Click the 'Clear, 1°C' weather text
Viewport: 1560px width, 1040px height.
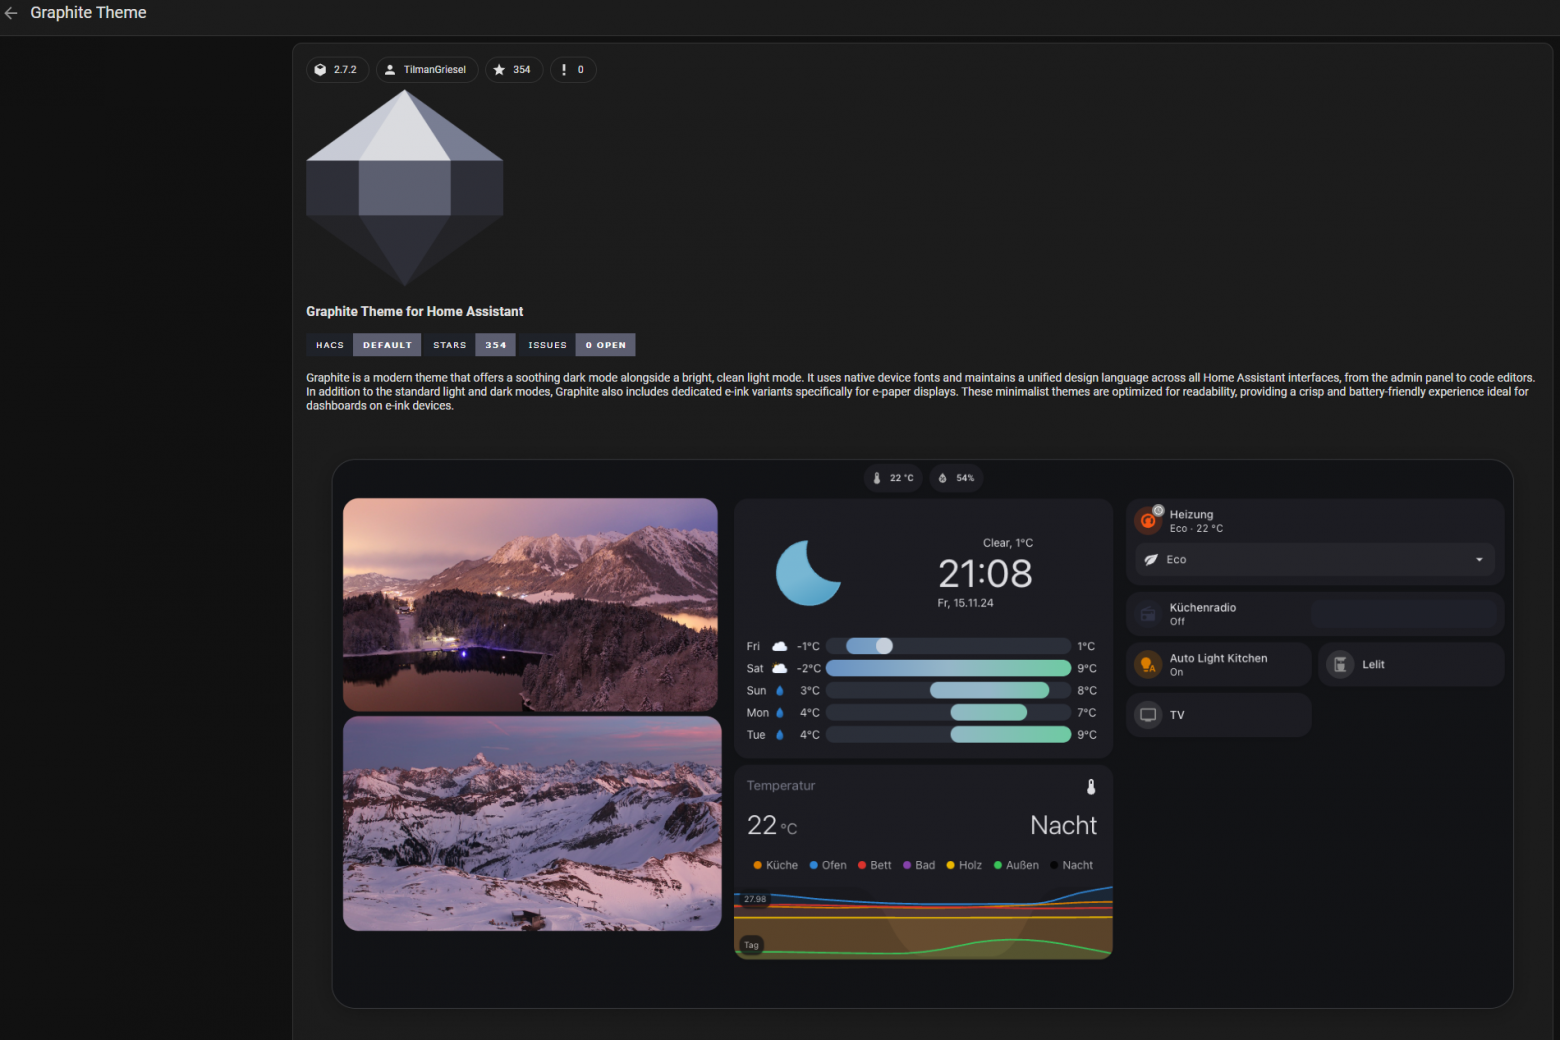tap(1008, 543)
